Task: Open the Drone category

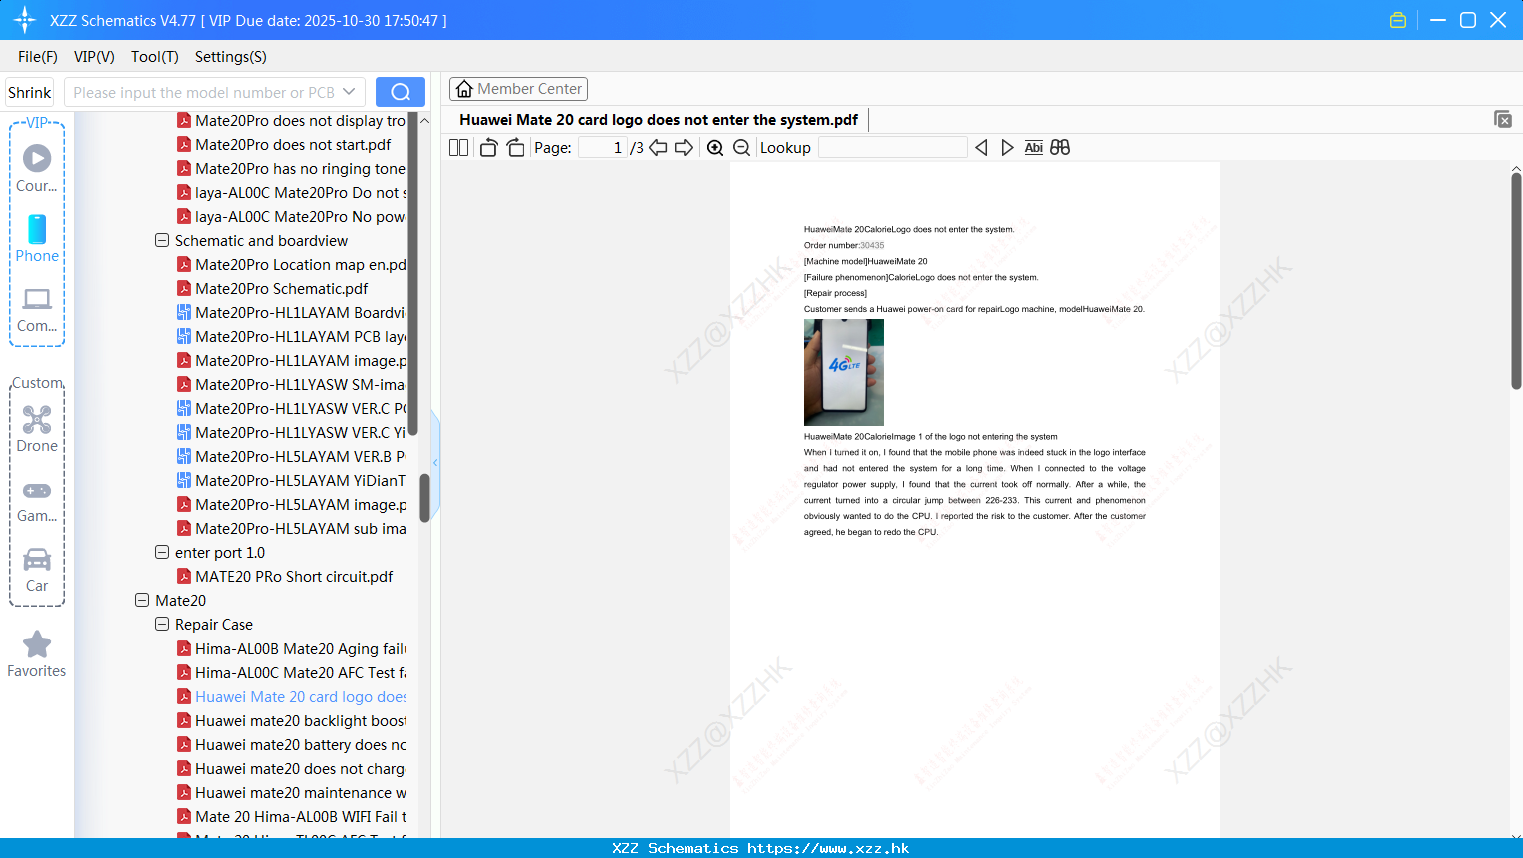Action: click(x=37, y=429)
